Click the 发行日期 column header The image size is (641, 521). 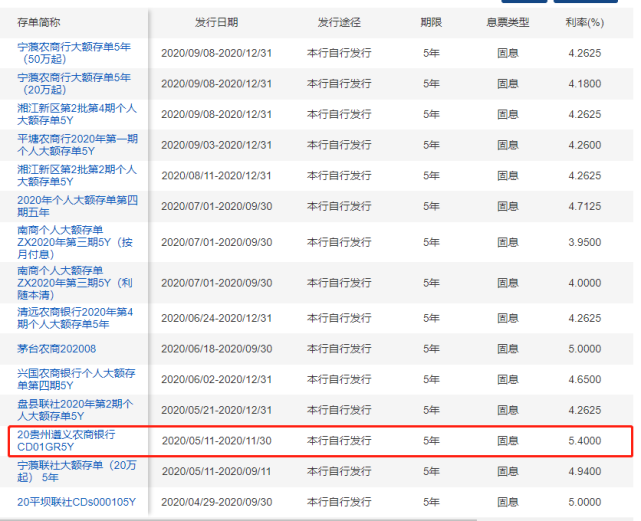point(216,22)
